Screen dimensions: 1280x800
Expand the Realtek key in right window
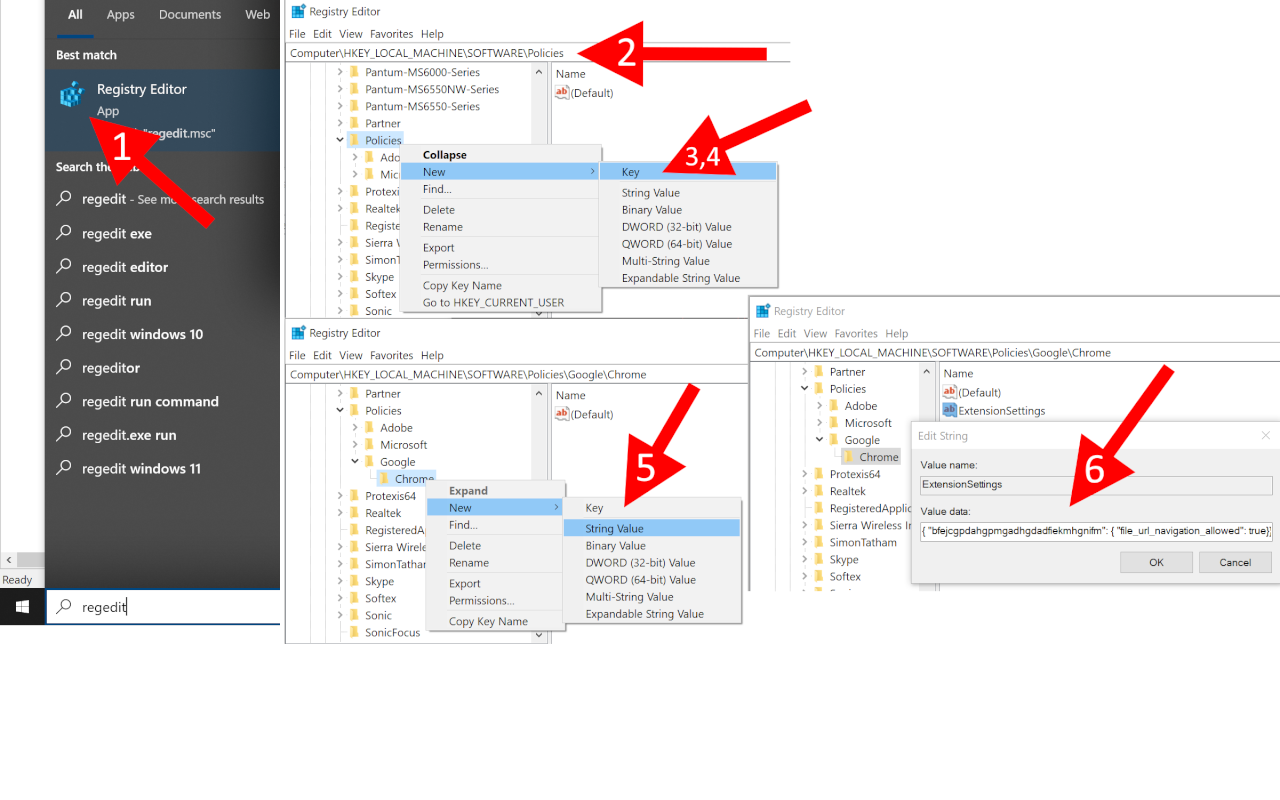click(805, 491)
